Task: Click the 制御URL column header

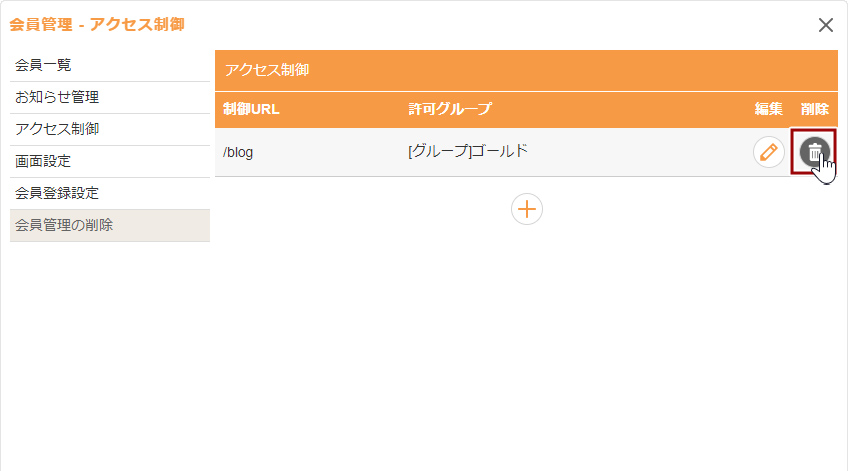Action: 251,109
